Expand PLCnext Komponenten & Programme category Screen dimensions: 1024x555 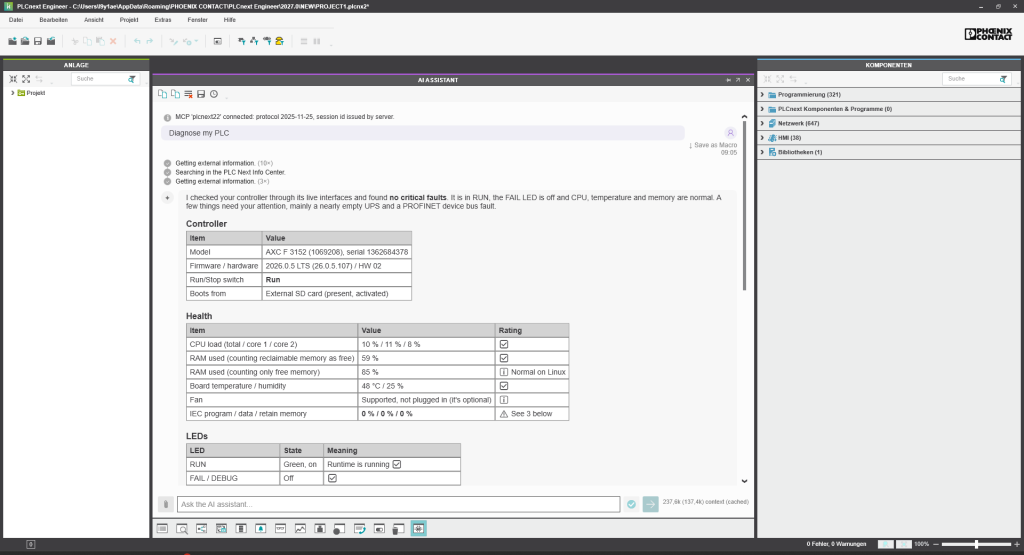click(x=762, y=109)
